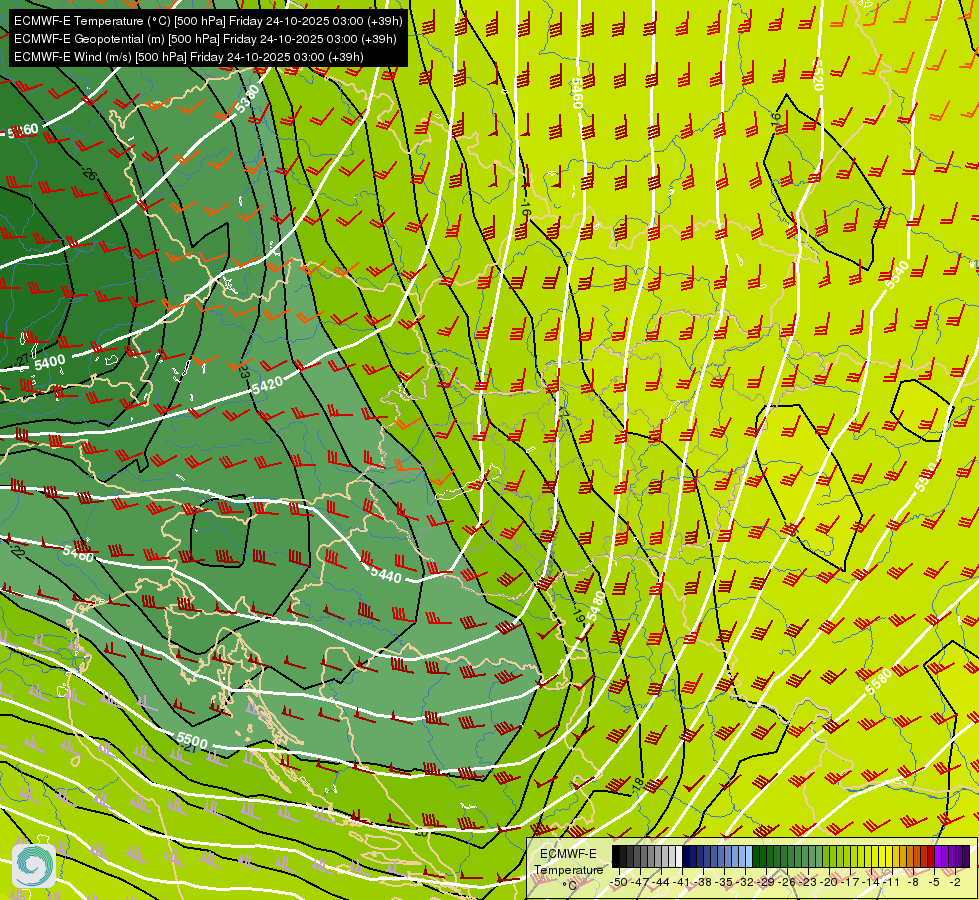Click the -26 isotherm label
The width and height of the screenshot is (979, 900).
[89, 174]
